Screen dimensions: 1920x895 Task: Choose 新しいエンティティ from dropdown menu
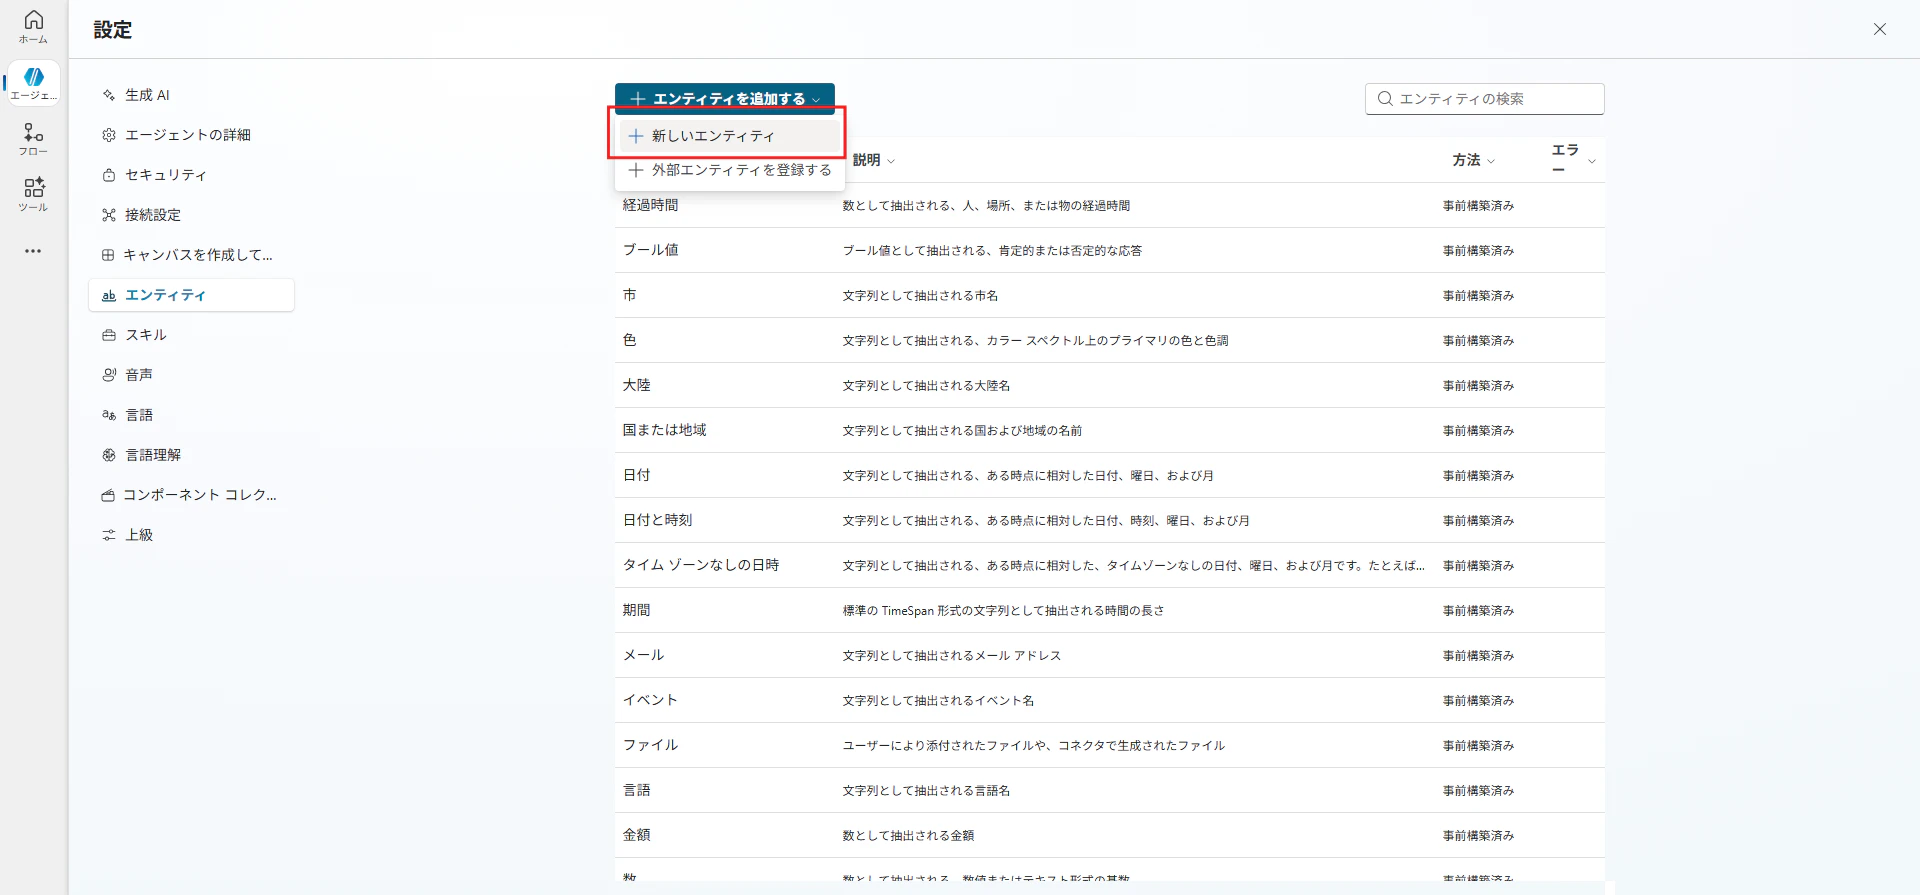[x=729, y=136]
